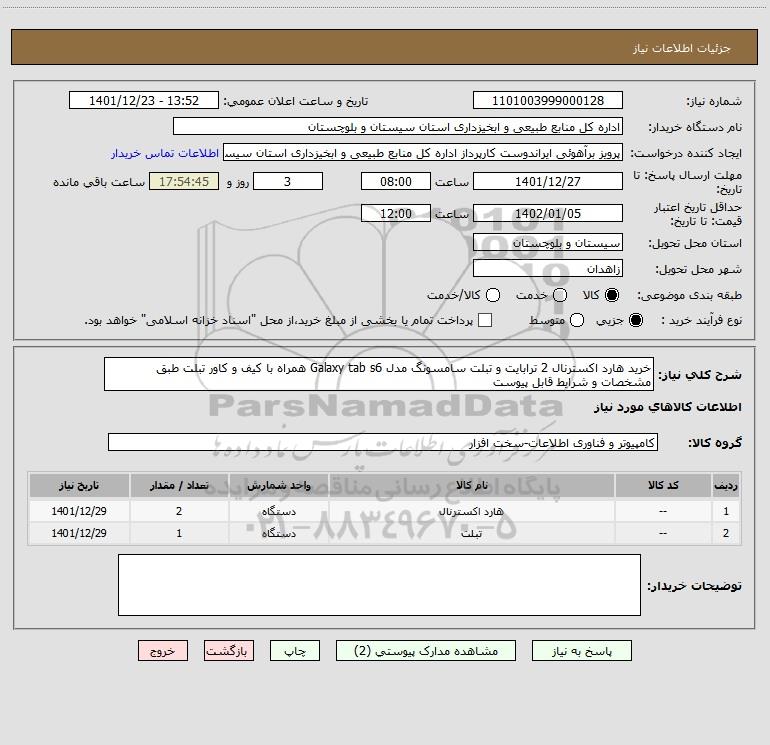Click the هارد اکسترنال item name cell

(471, 511)
